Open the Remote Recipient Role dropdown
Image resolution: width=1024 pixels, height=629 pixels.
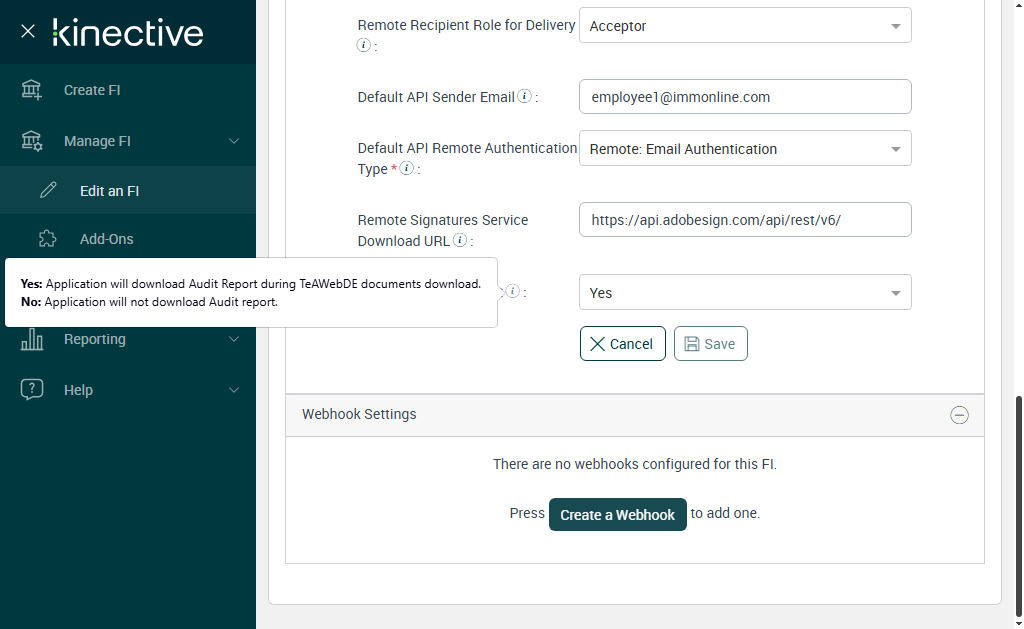coord(745,26)
